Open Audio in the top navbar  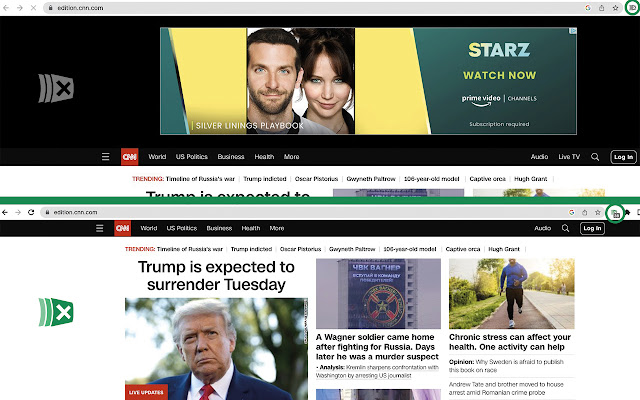tap(539, 157)
